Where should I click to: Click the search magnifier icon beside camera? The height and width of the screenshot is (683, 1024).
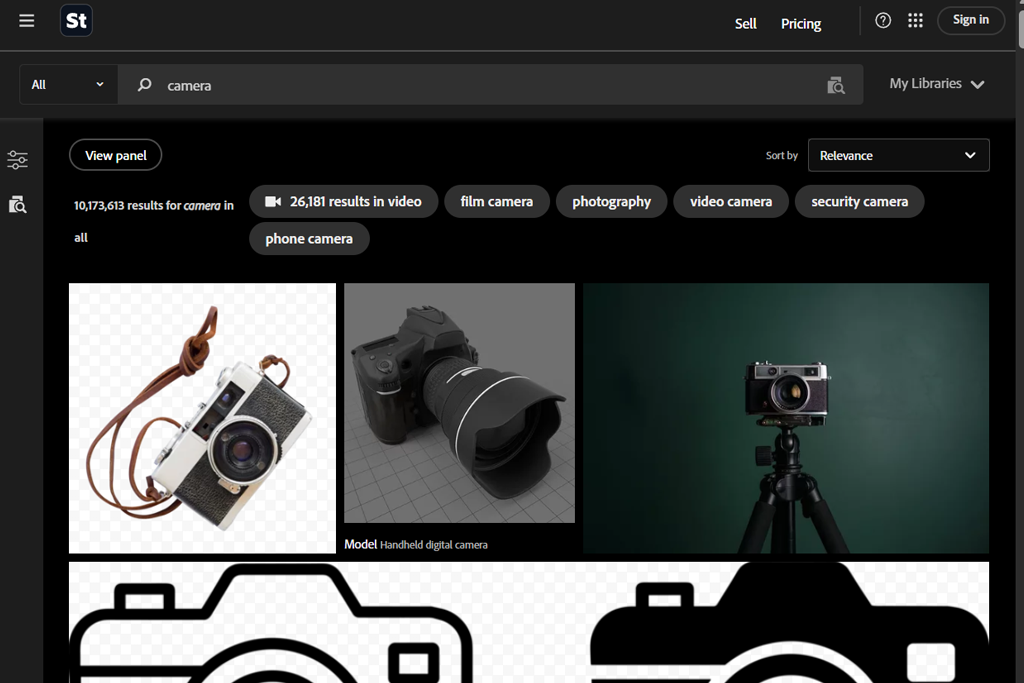[x=144, y=85]
